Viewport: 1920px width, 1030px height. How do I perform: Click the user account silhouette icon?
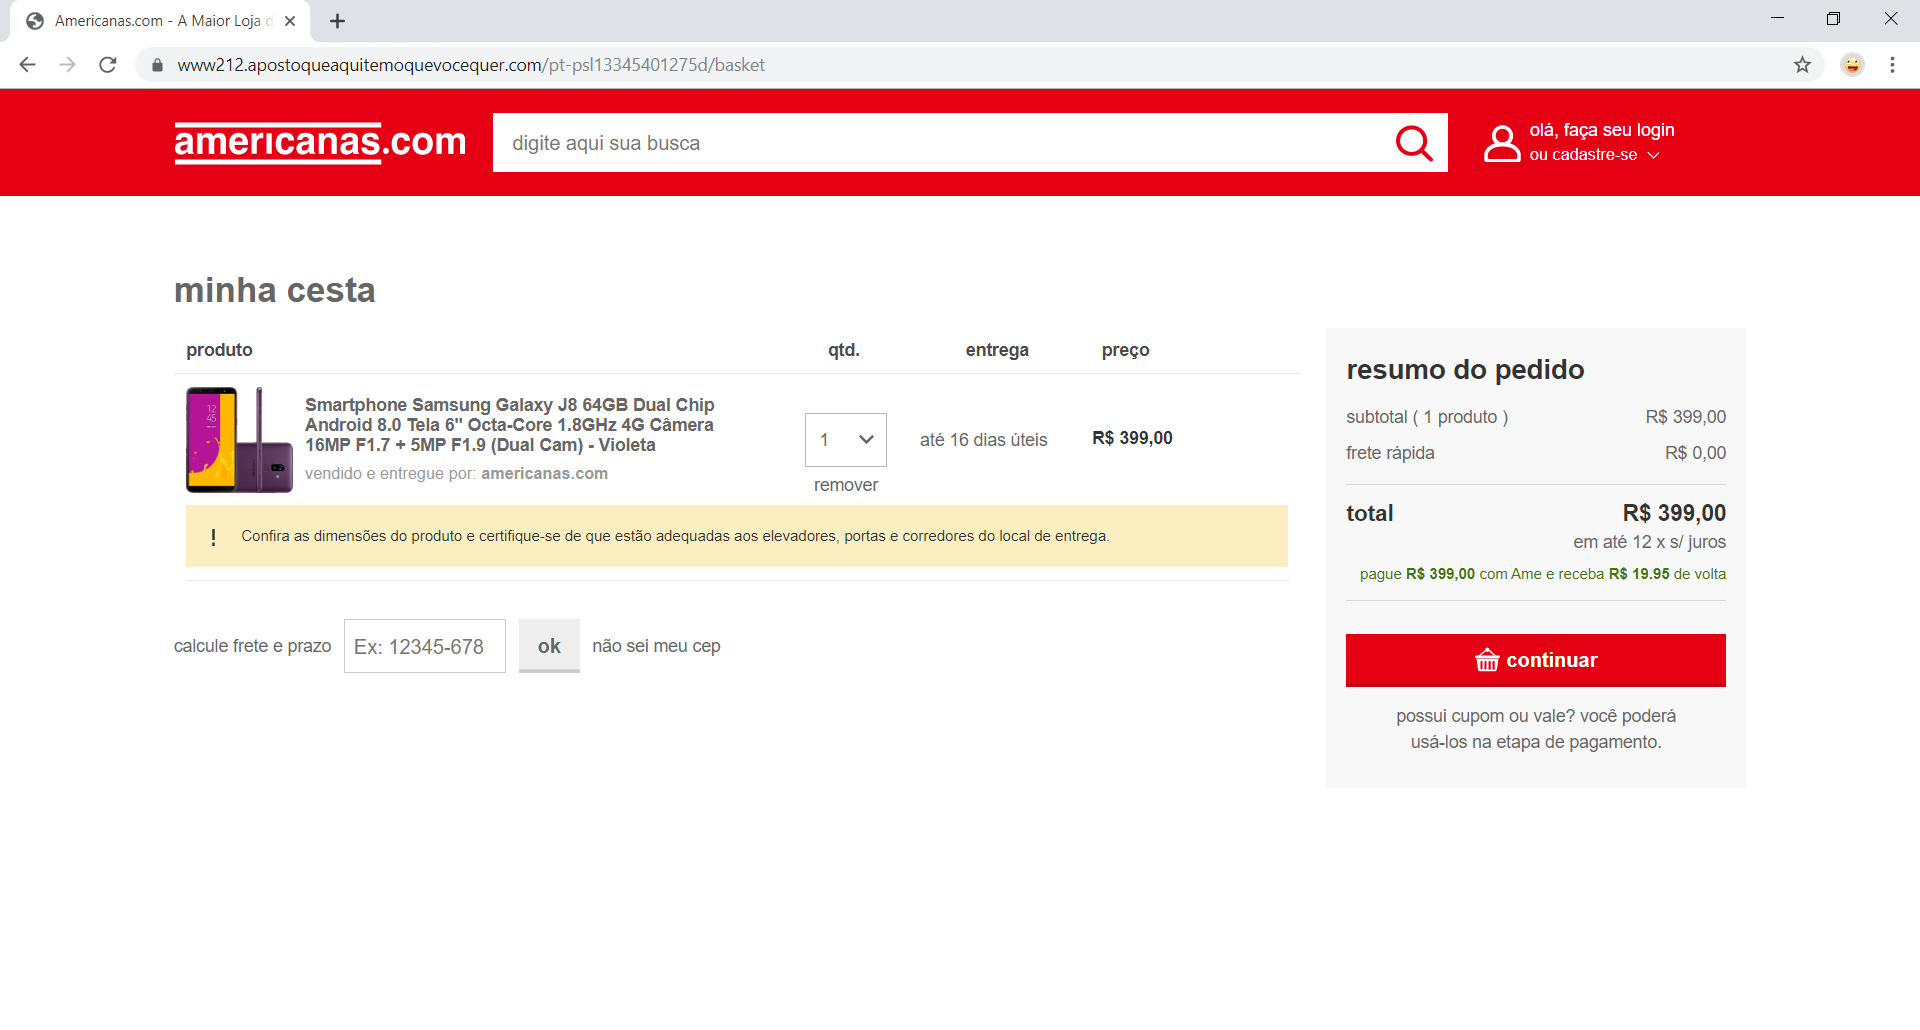pyautogui.click(x=1502, y=143)
